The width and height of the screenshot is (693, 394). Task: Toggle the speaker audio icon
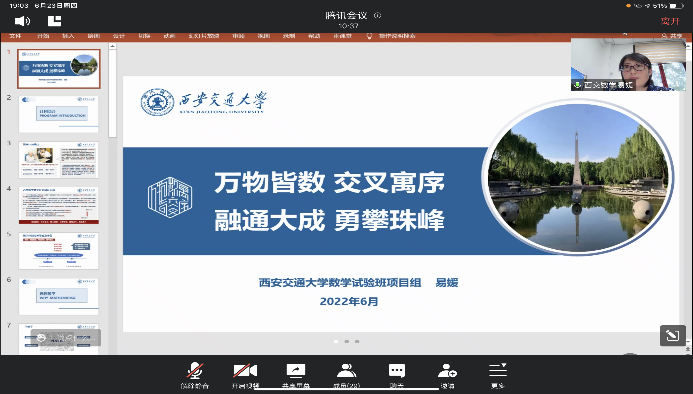22,21
